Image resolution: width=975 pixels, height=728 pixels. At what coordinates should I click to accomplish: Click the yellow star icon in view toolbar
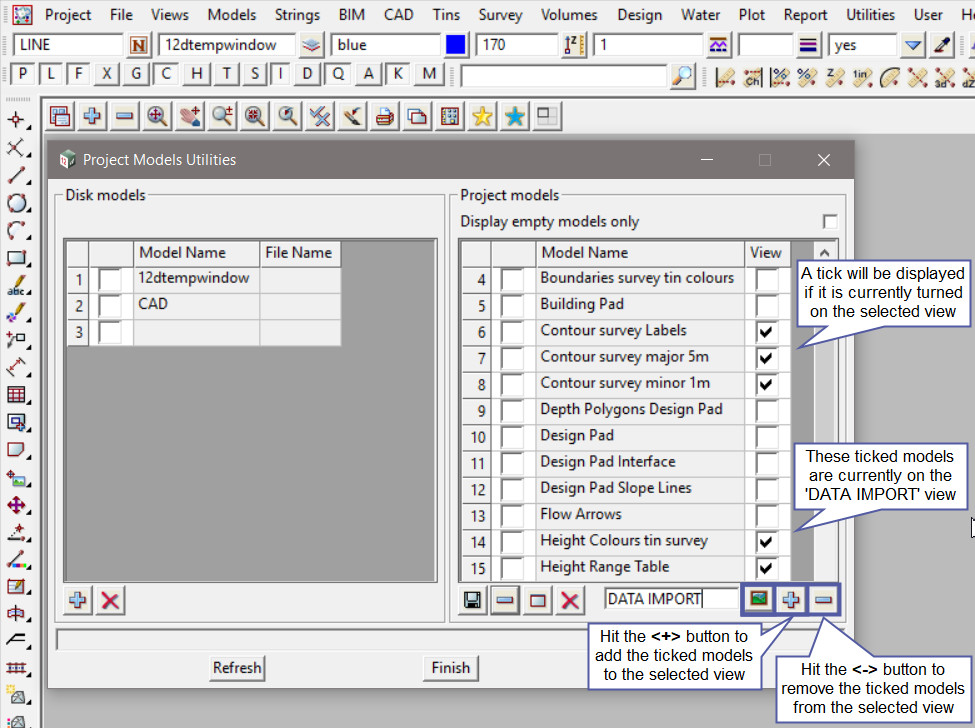pyautogui.click(x=482, y=117)
